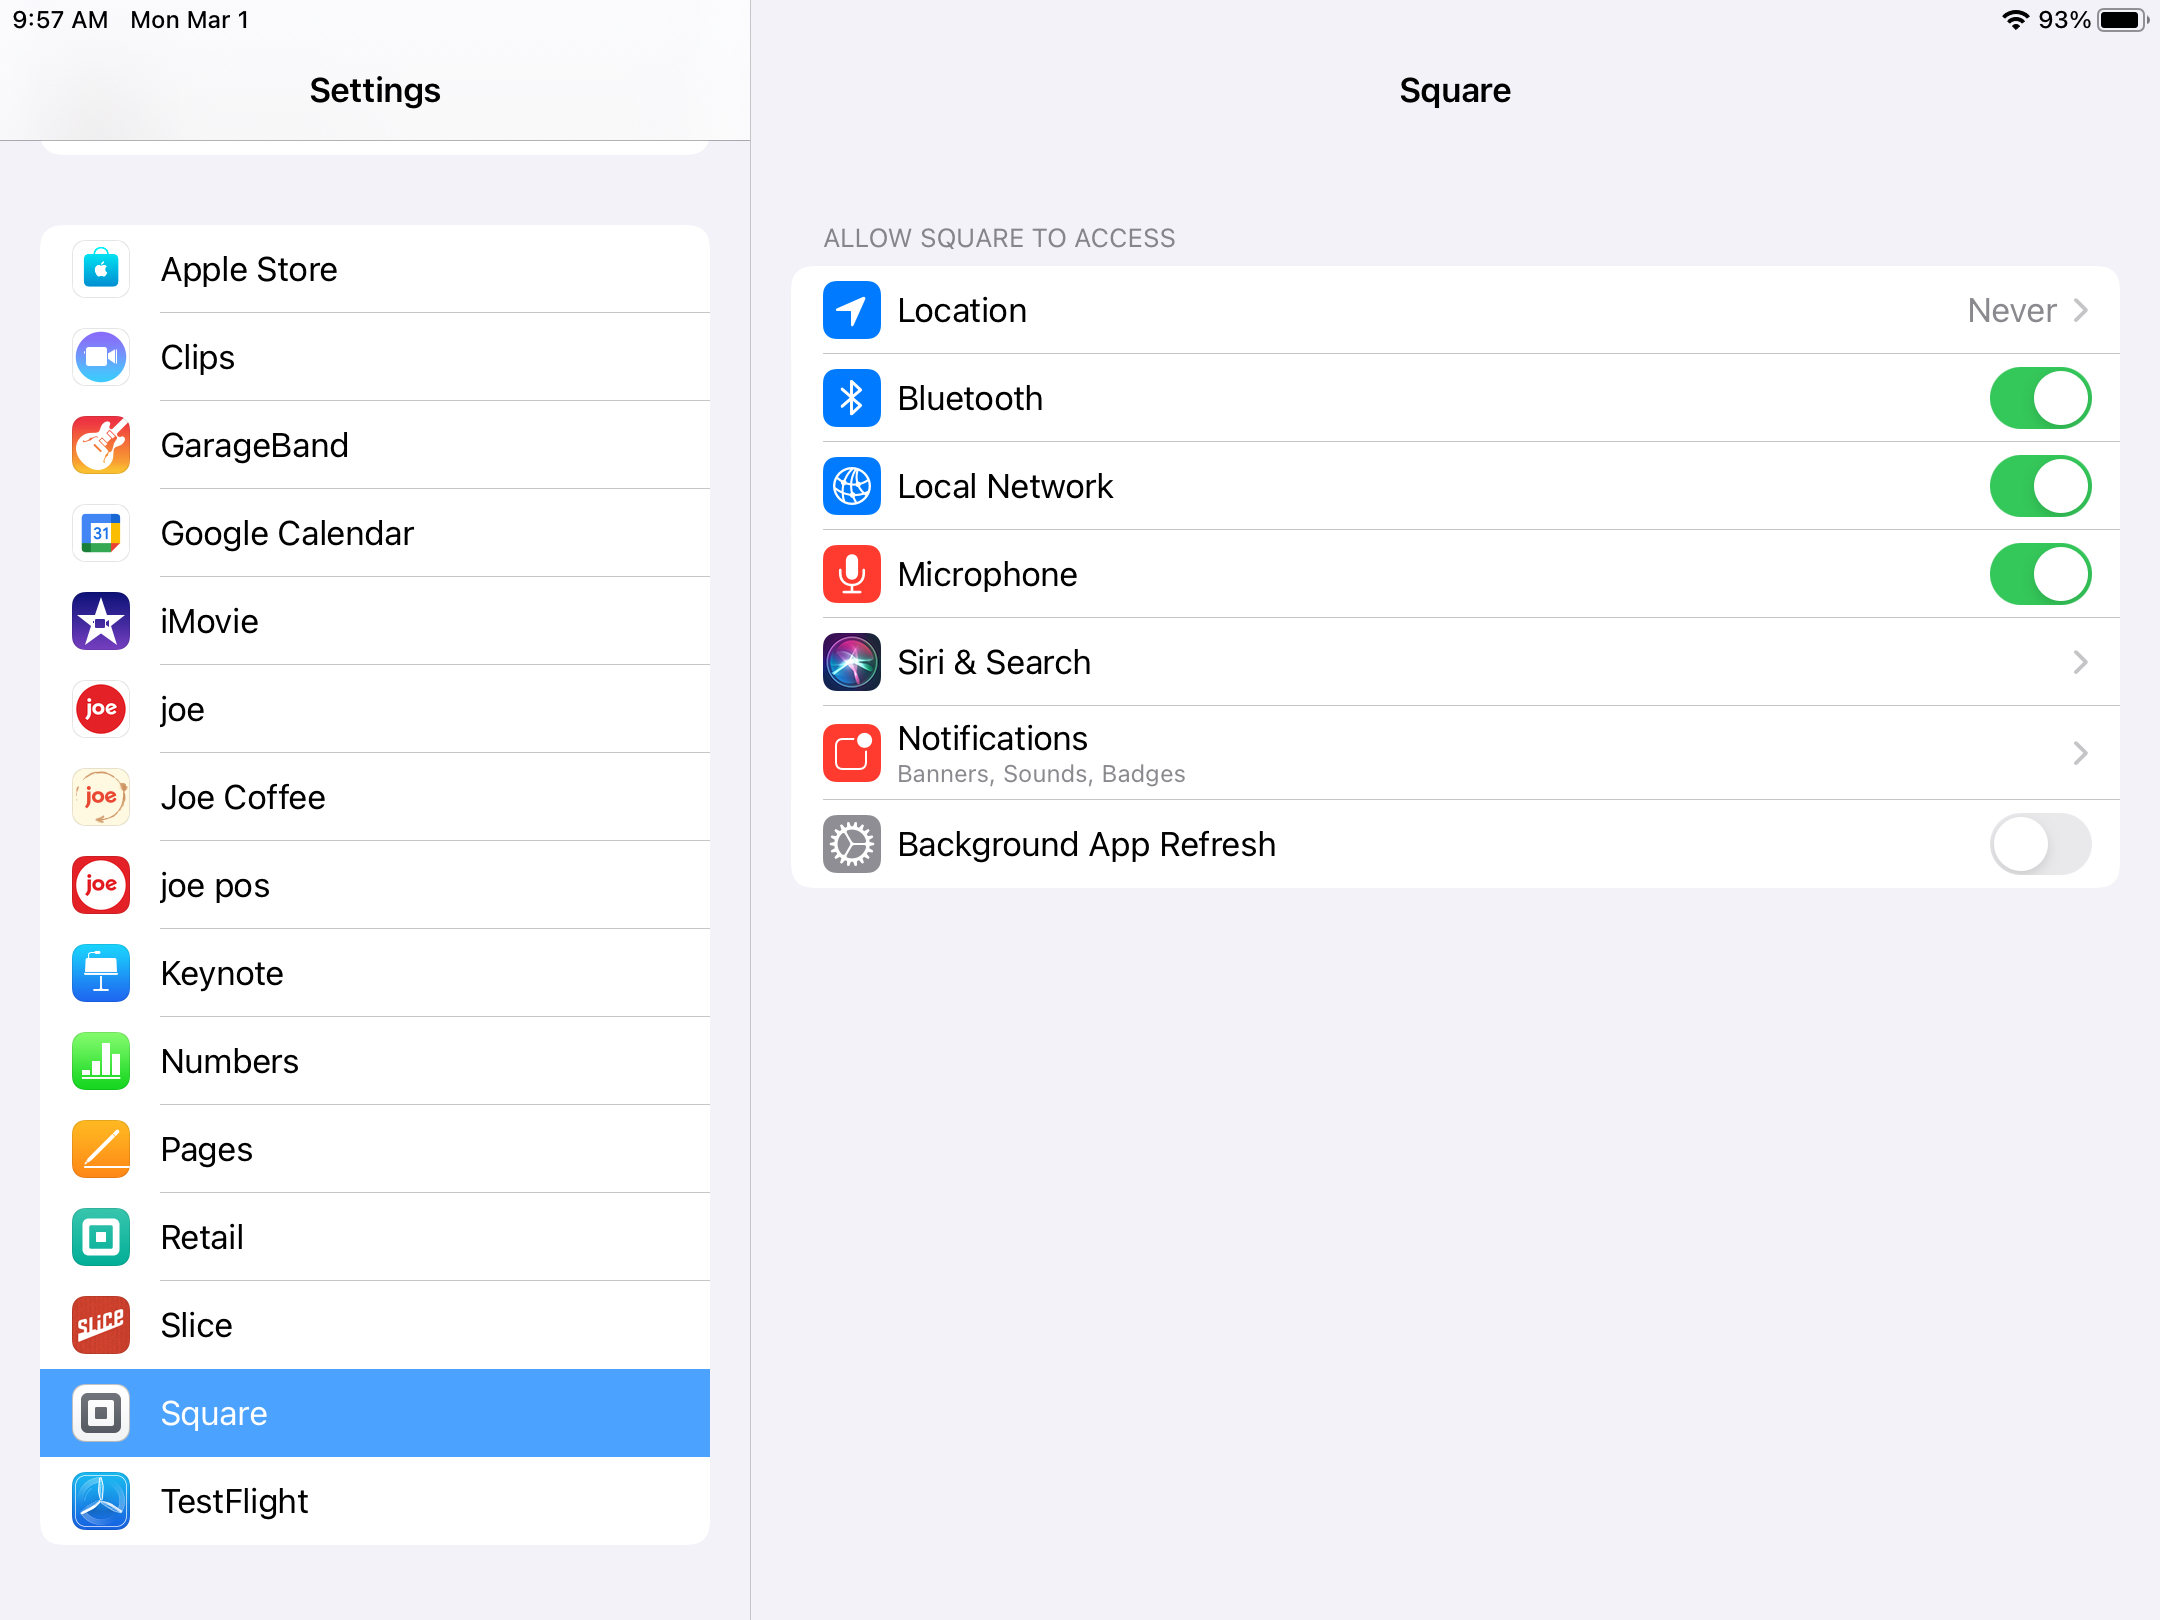Tap the red Microphone icon
The image size is (2160, 1620).
852,574
